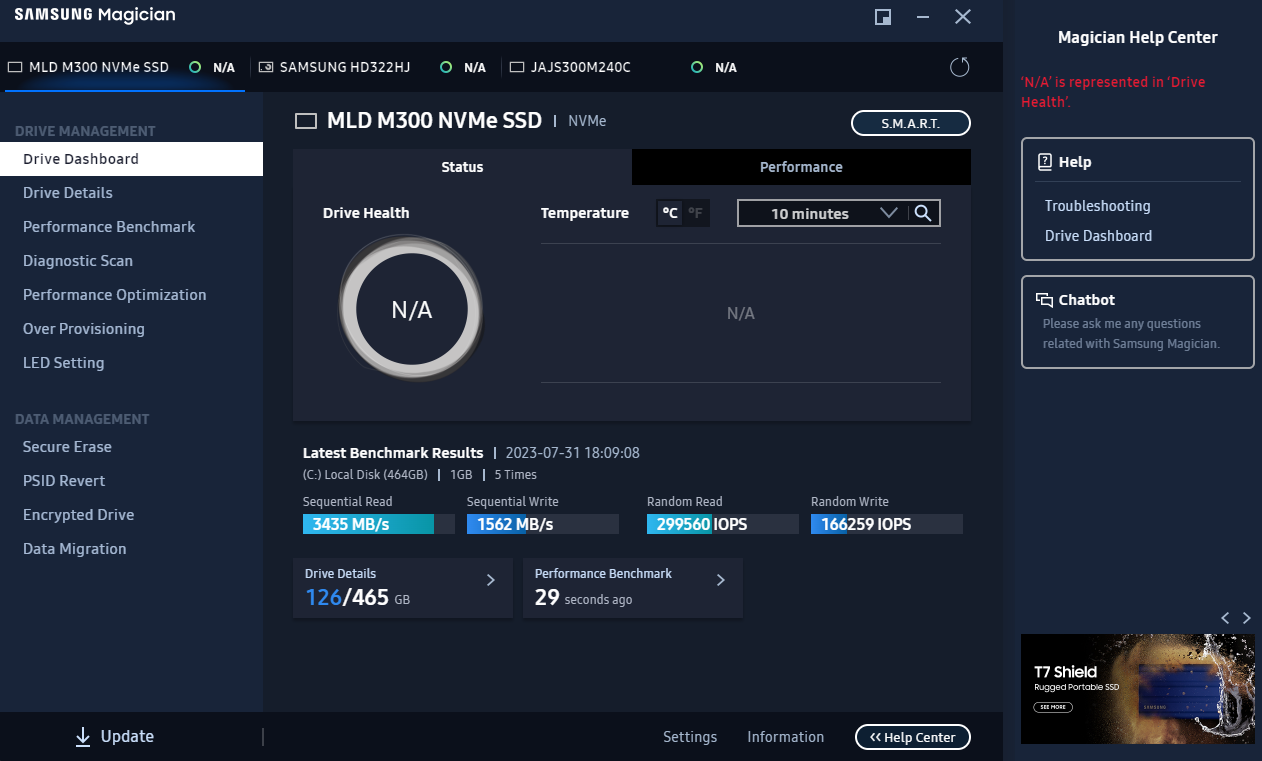
Task: Switch to the Status tab
Action: (x=462, y=167)
